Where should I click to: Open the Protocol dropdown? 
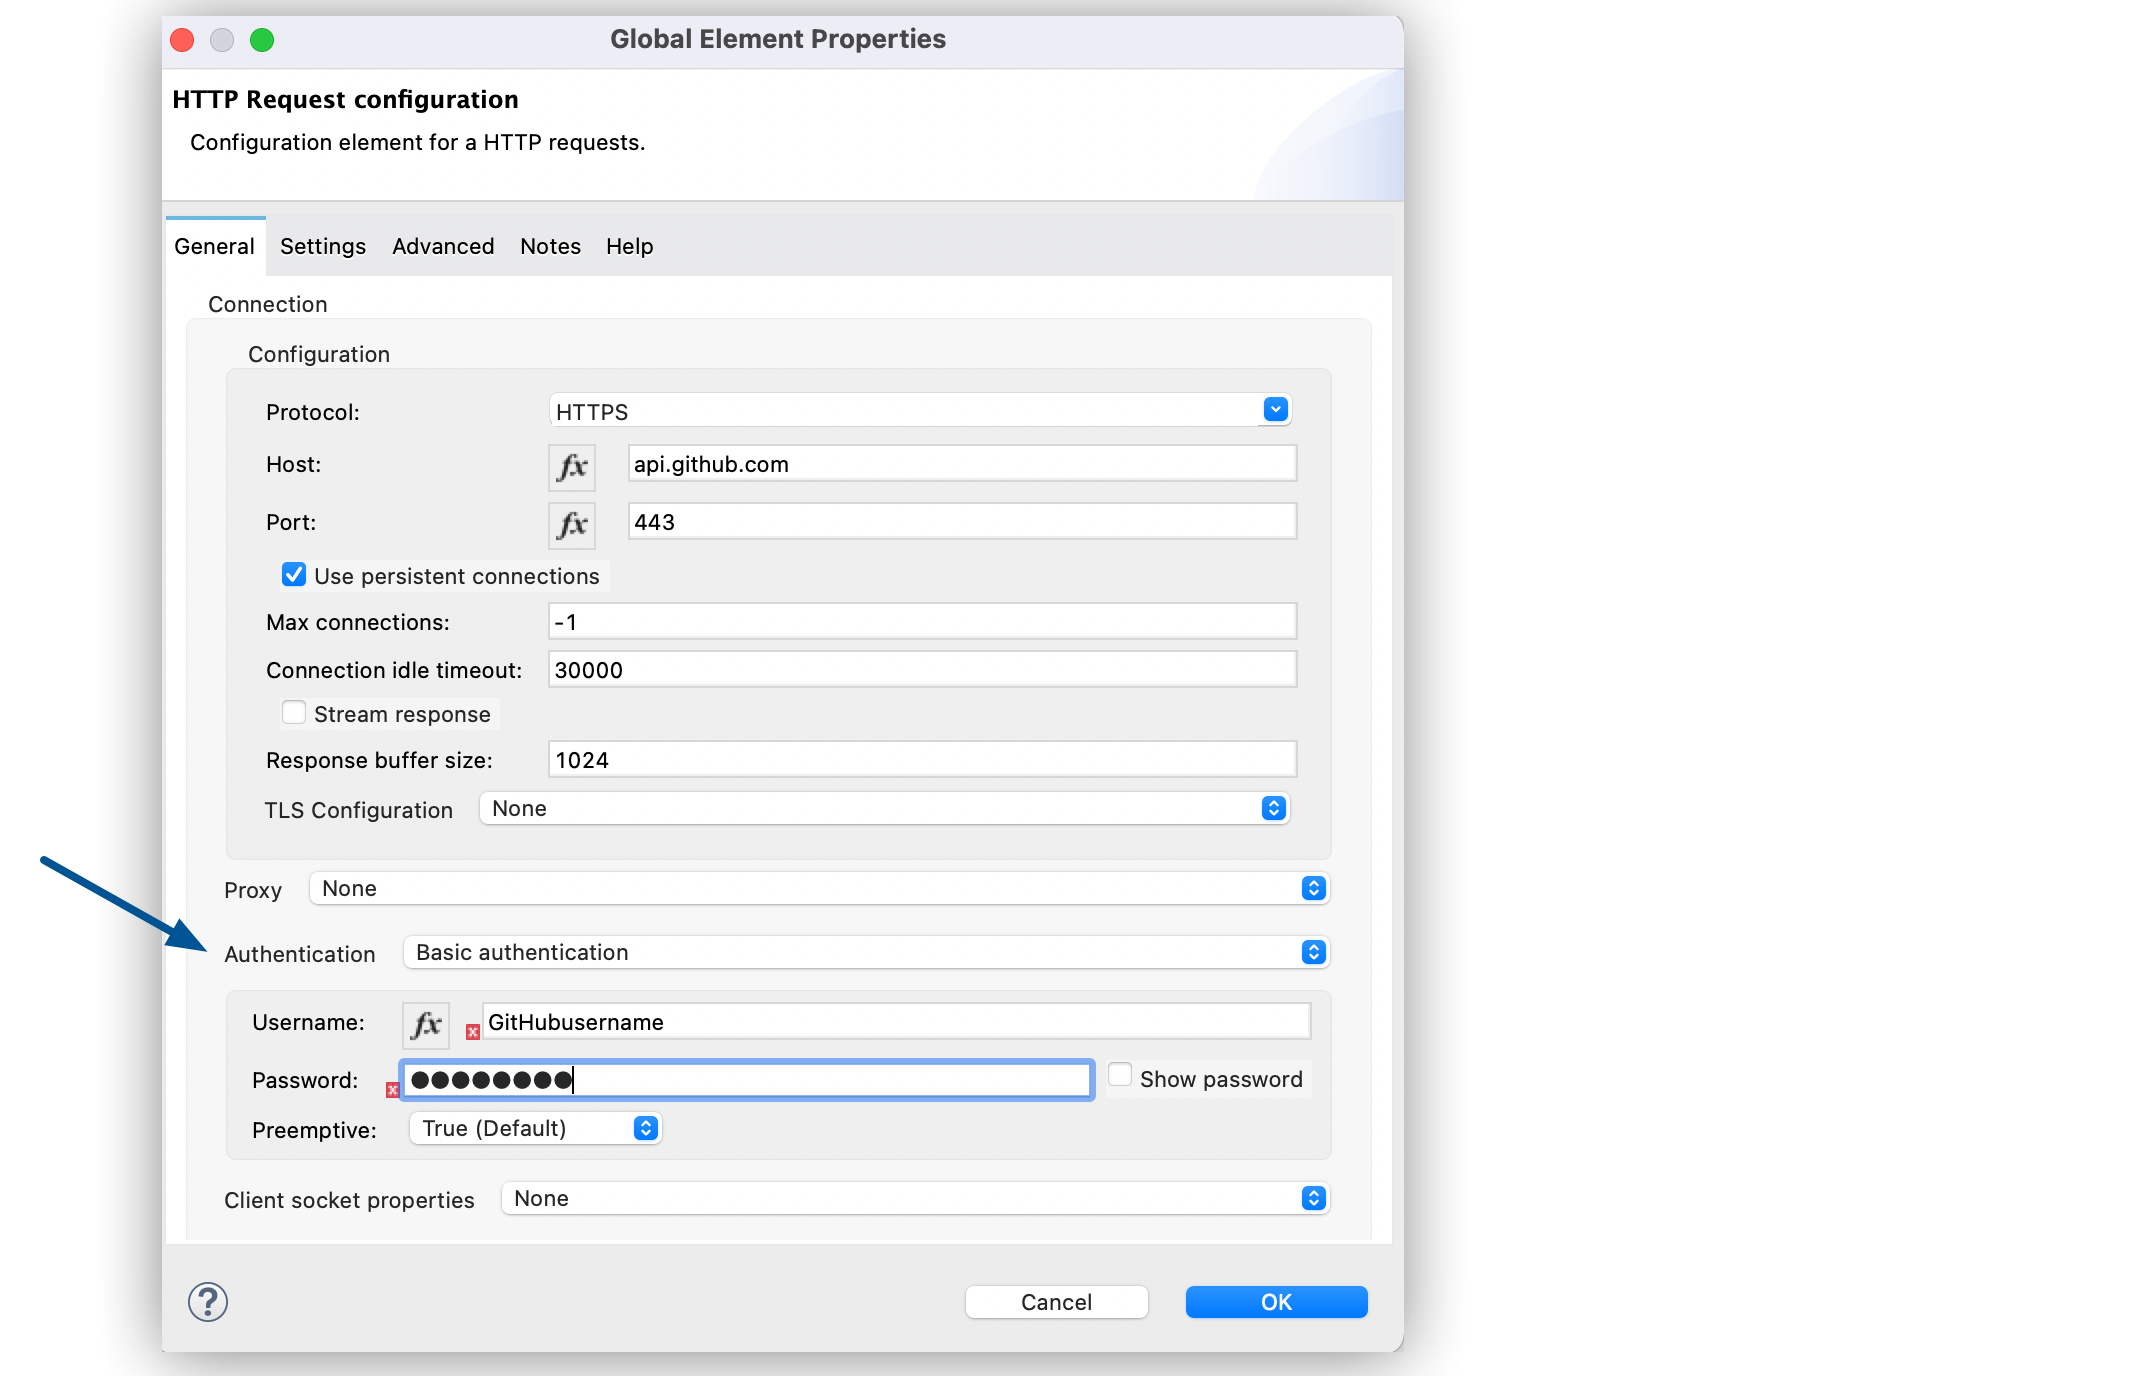pyautogui.click(x=1274, y=409)
